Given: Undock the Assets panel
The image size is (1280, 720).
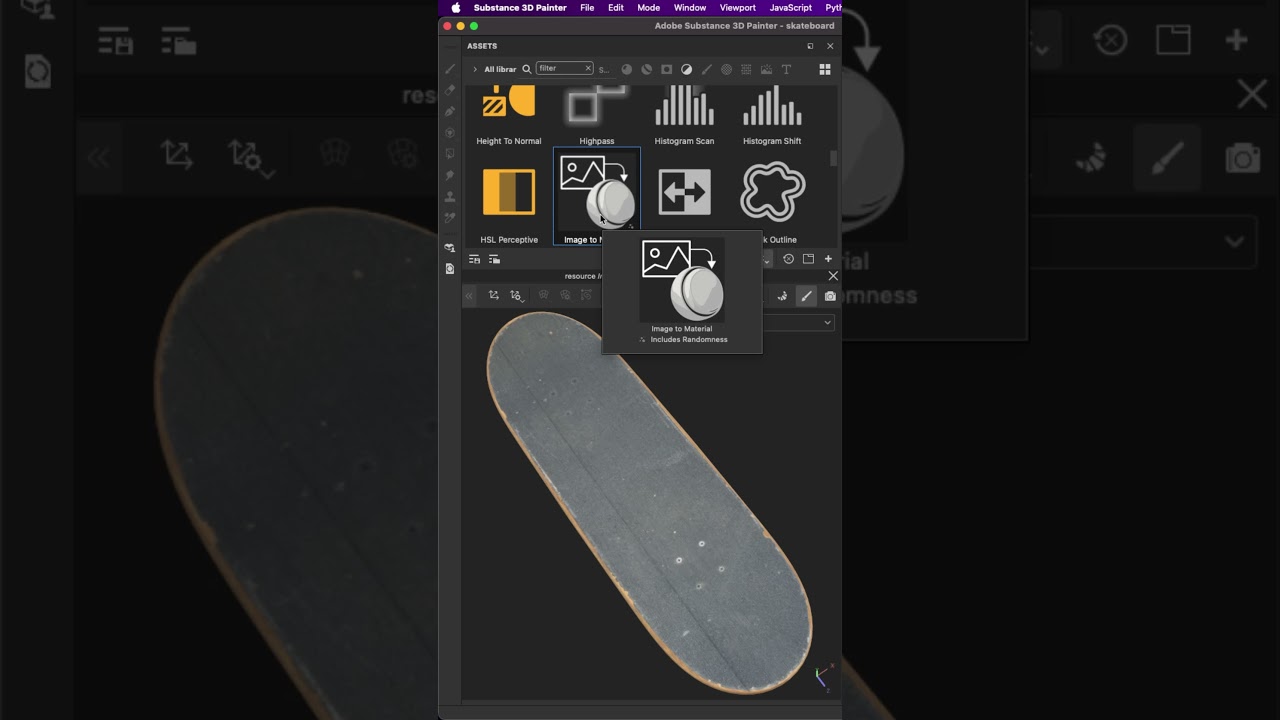Looking at the screenshot, I should (x=810, y=46).
